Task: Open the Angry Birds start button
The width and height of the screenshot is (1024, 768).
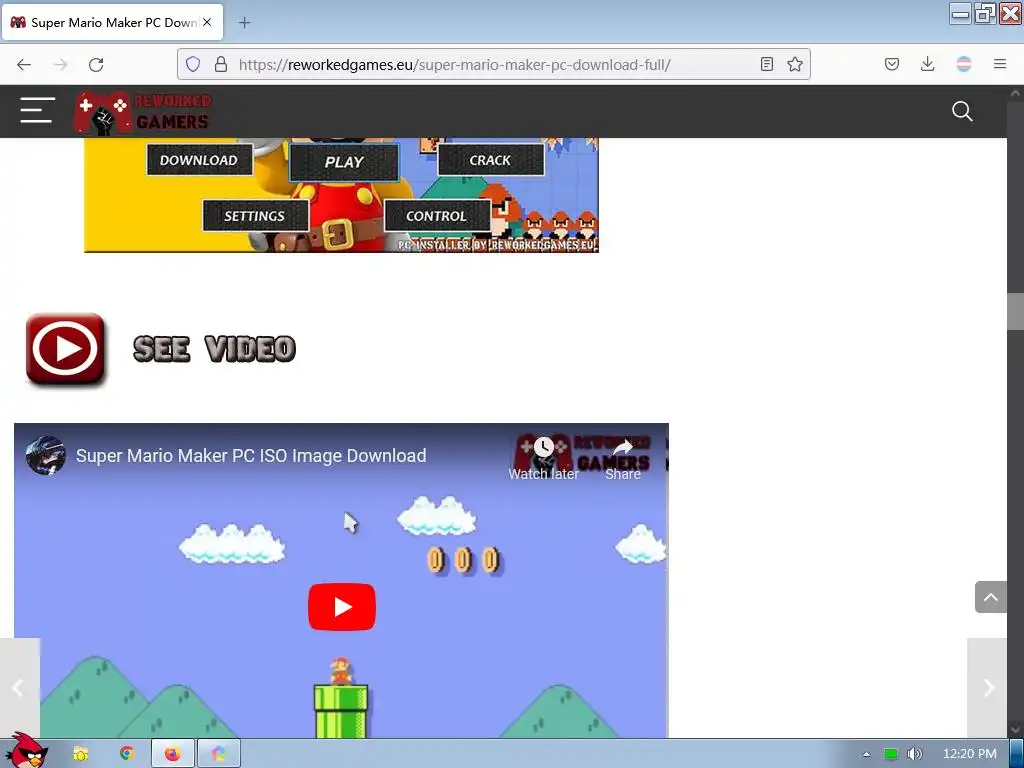Action: click(25, 751)
